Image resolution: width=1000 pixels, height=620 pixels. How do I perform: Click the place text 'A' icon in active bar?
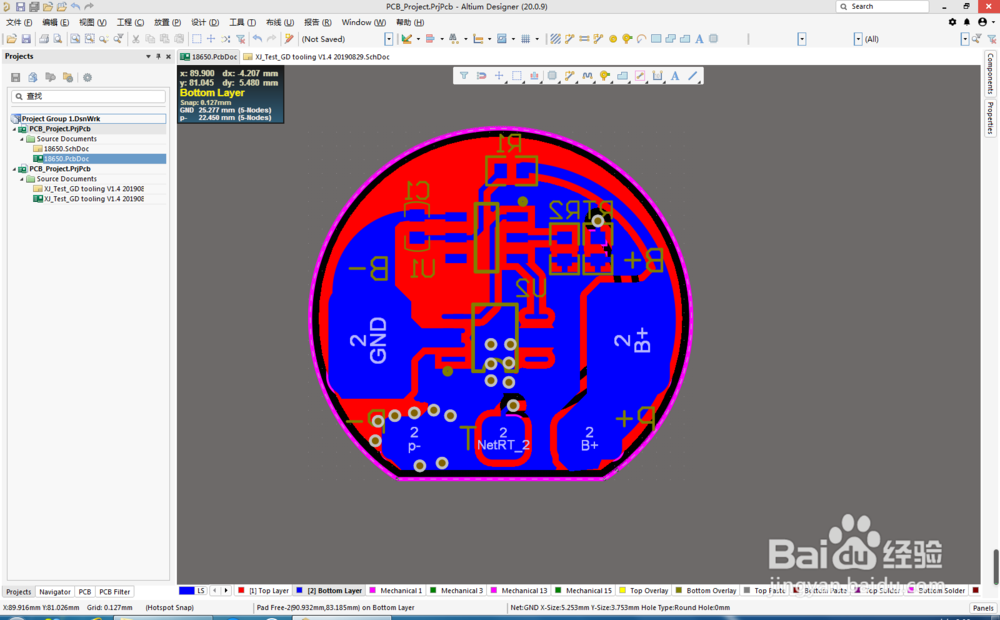(675, 76)
